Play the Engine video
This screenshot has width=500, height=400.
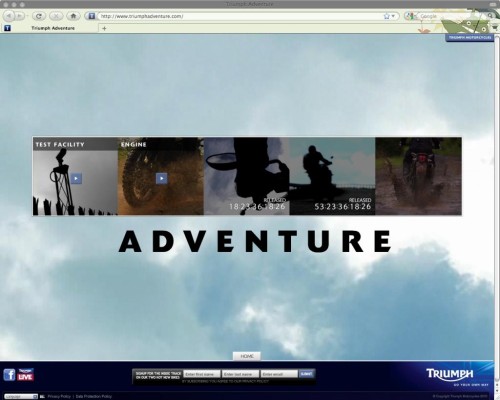(x=162, y=178)
